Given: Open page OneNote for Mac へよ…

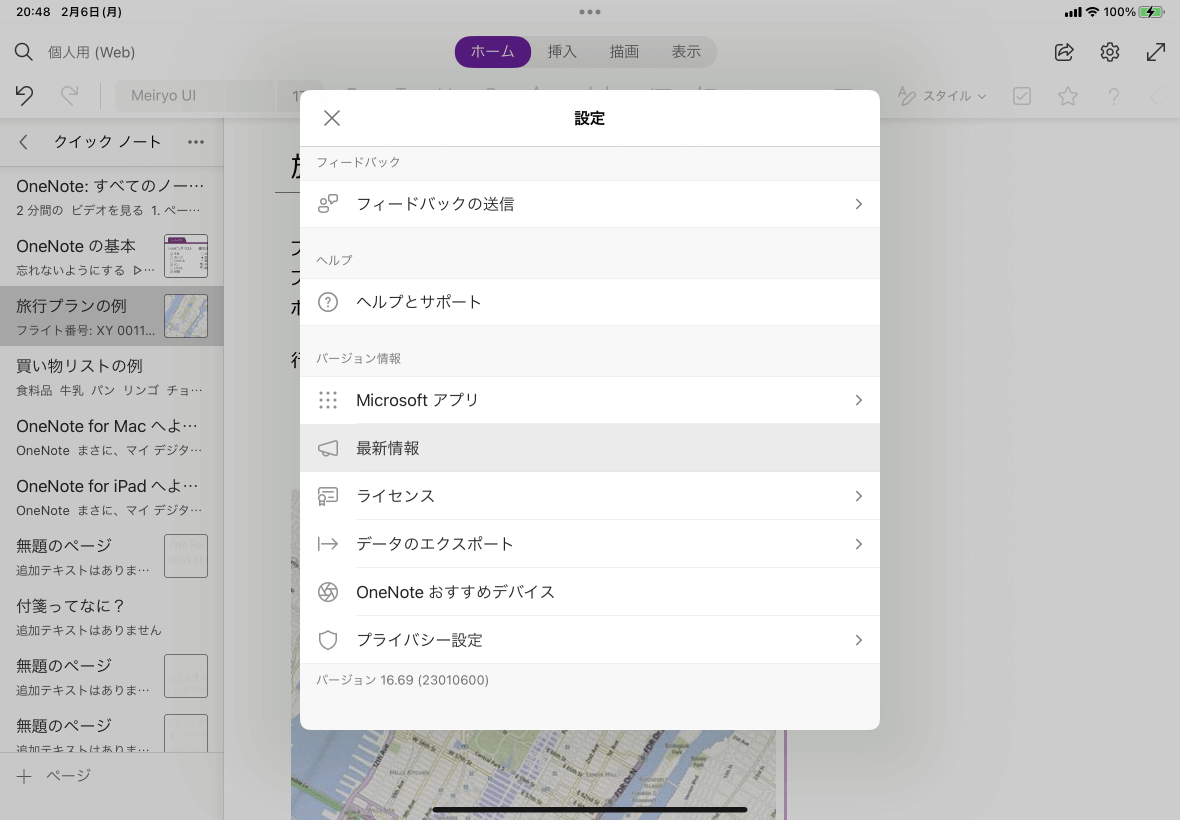Looking at the screenshot, I should point(111,436).
